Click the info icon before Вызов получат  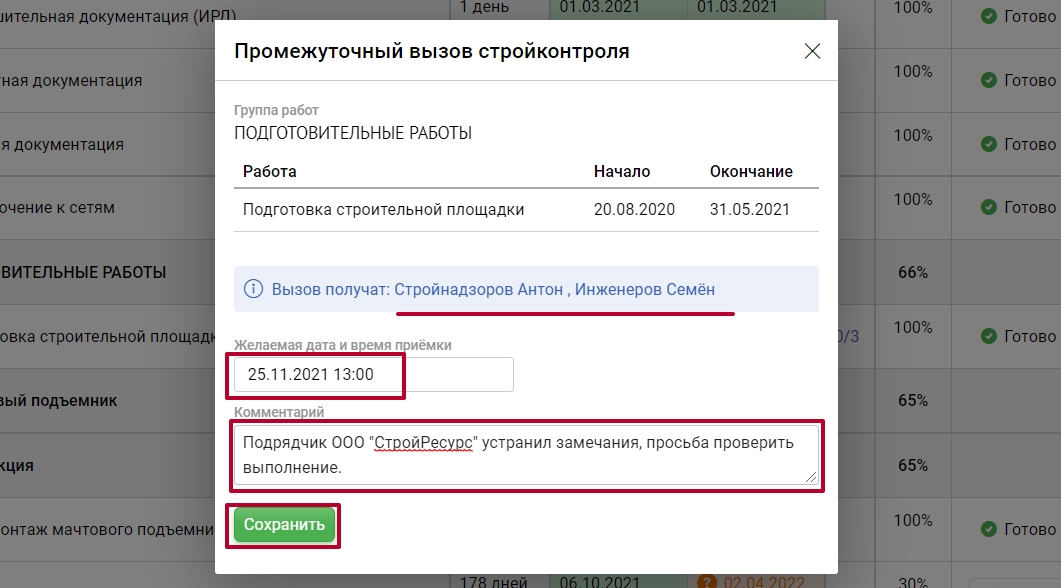[254, 290]
